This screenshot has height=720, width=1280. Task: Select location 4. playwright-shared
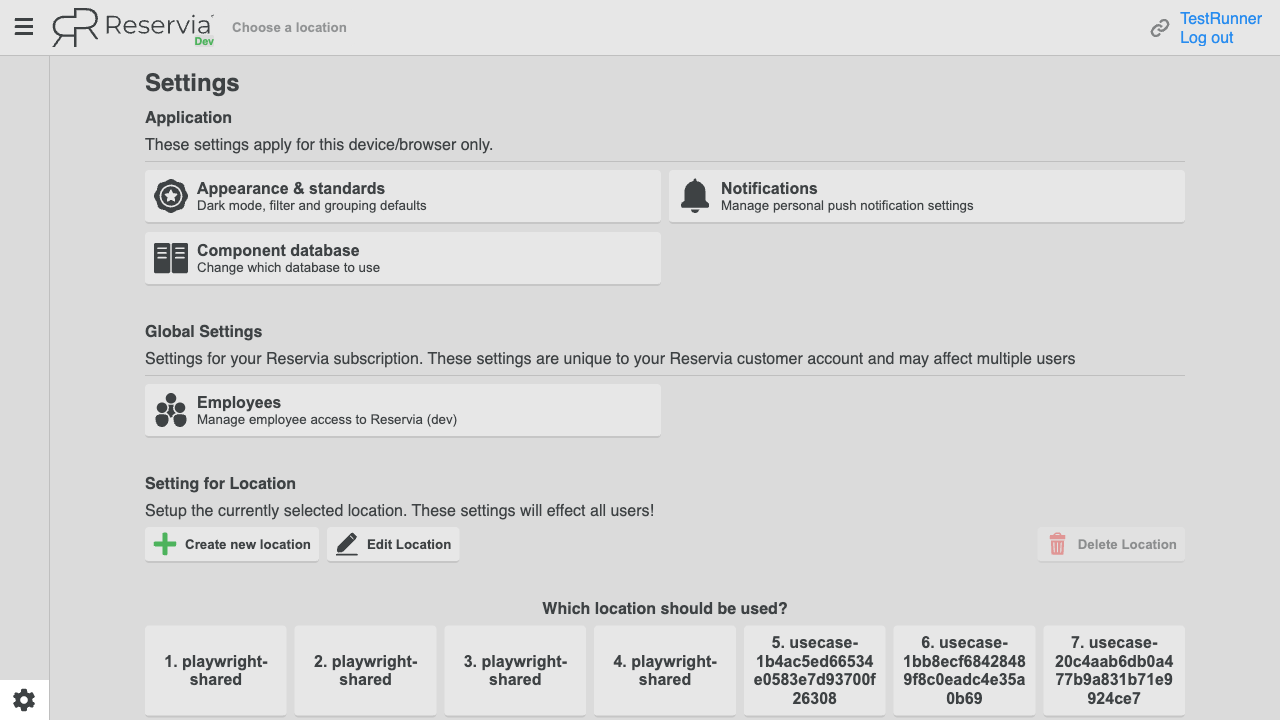(x=665, y=670)
